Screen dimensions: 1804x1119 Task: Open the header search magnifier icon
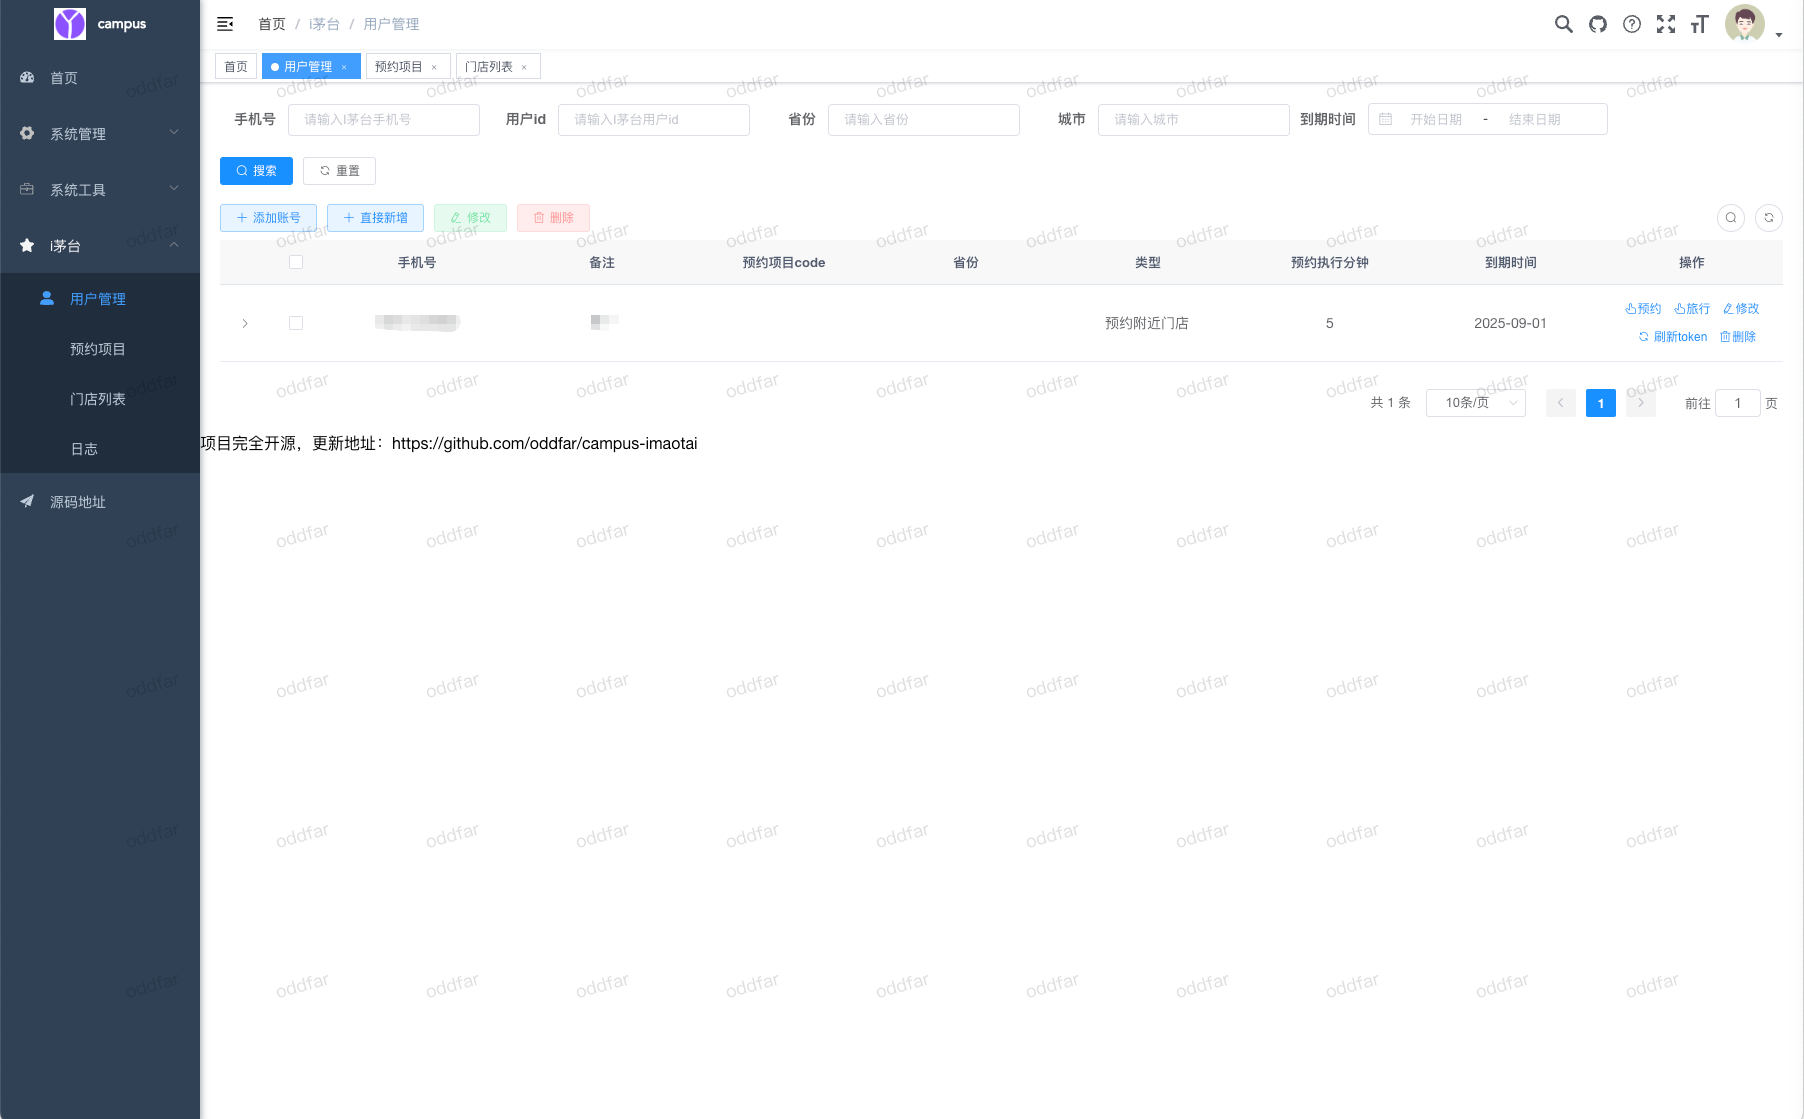pos(1564,24)
